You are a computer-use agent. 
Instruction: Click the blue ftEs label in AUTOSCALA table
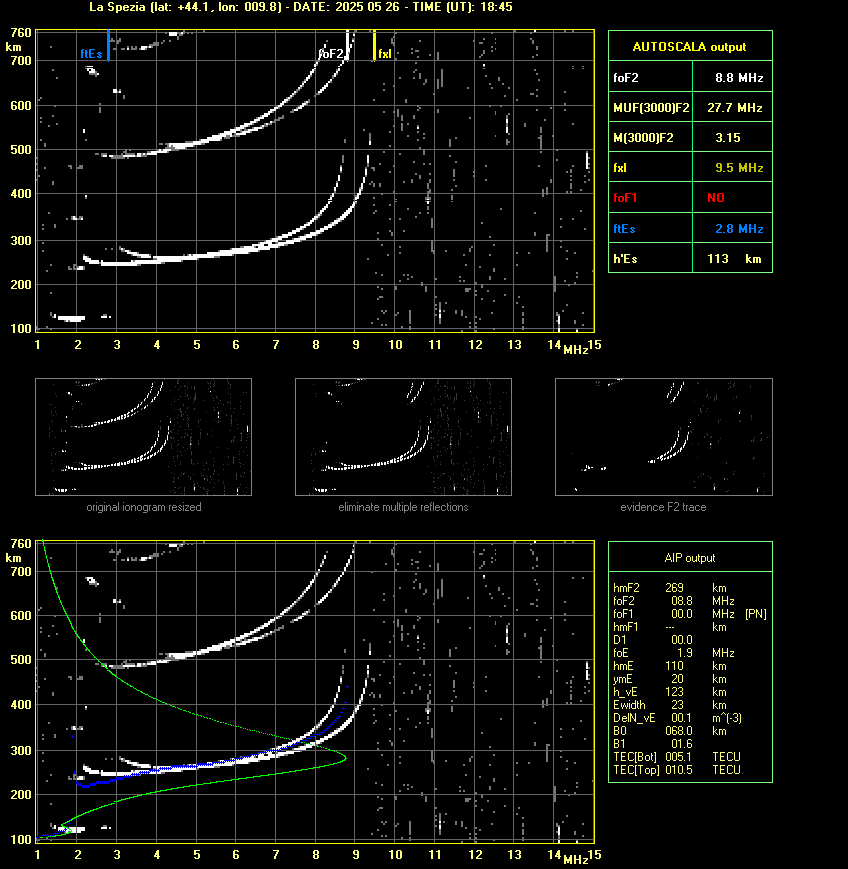624,228
